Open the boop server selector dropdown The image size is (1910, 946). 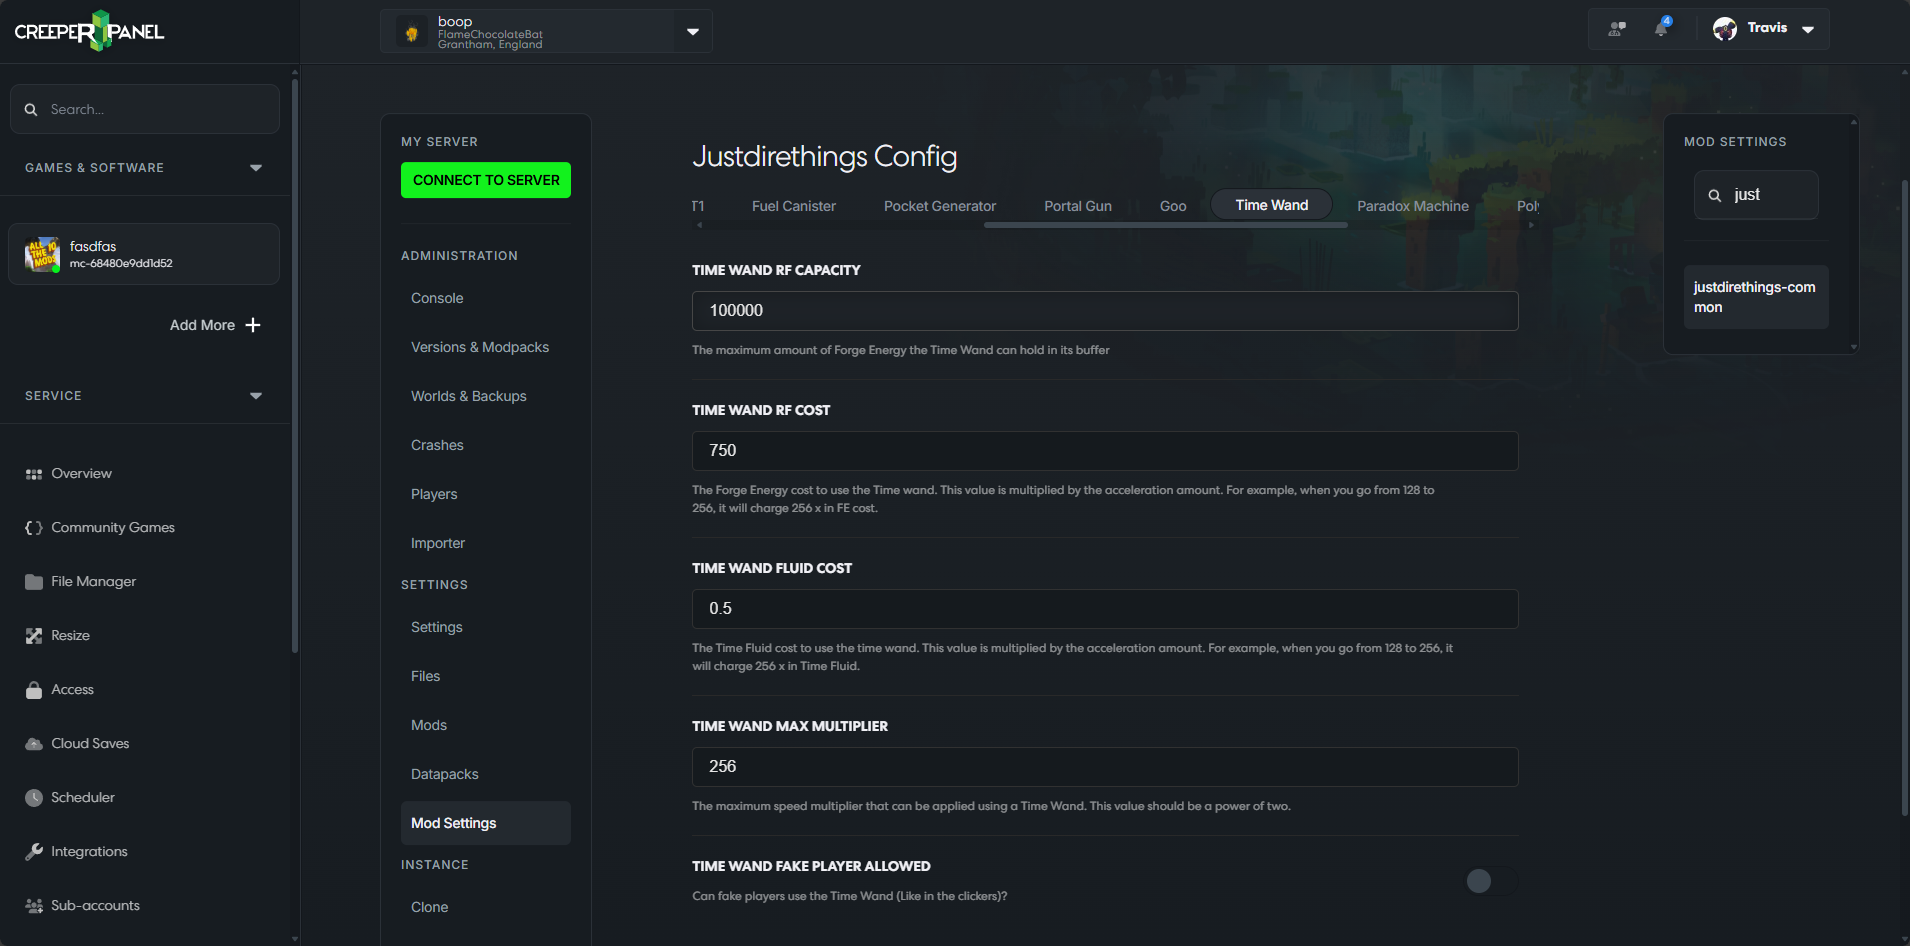click(693, 32)
